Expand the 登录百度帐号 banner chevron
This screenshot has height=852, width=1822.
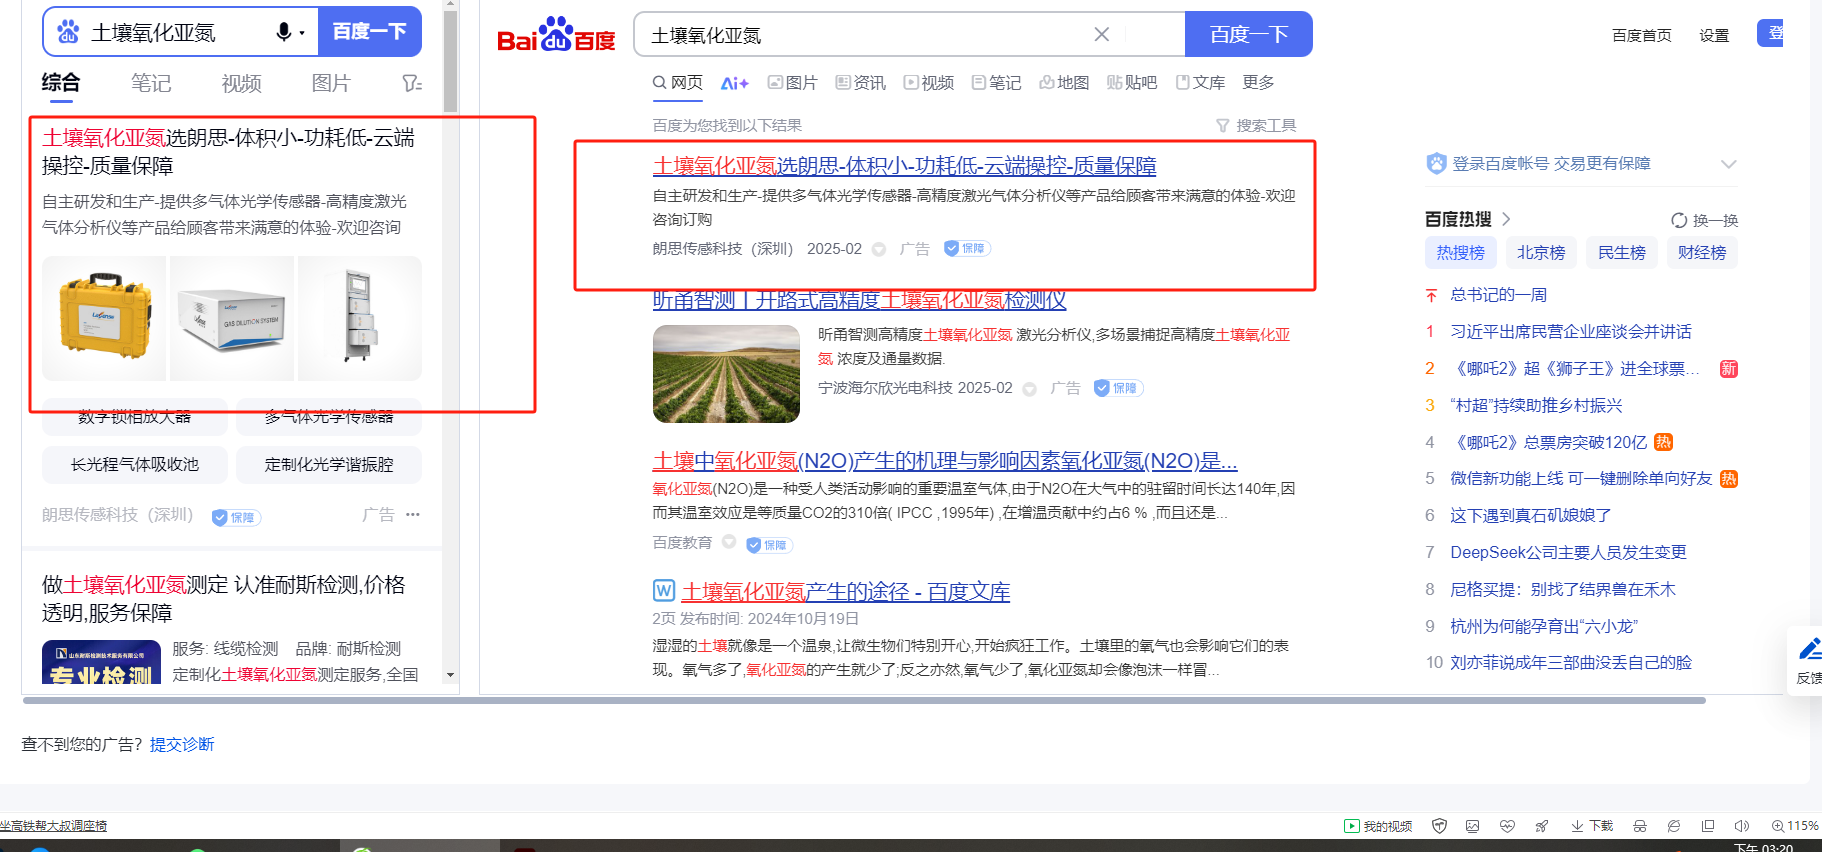pyautogui.click(x=1728, y=164)
